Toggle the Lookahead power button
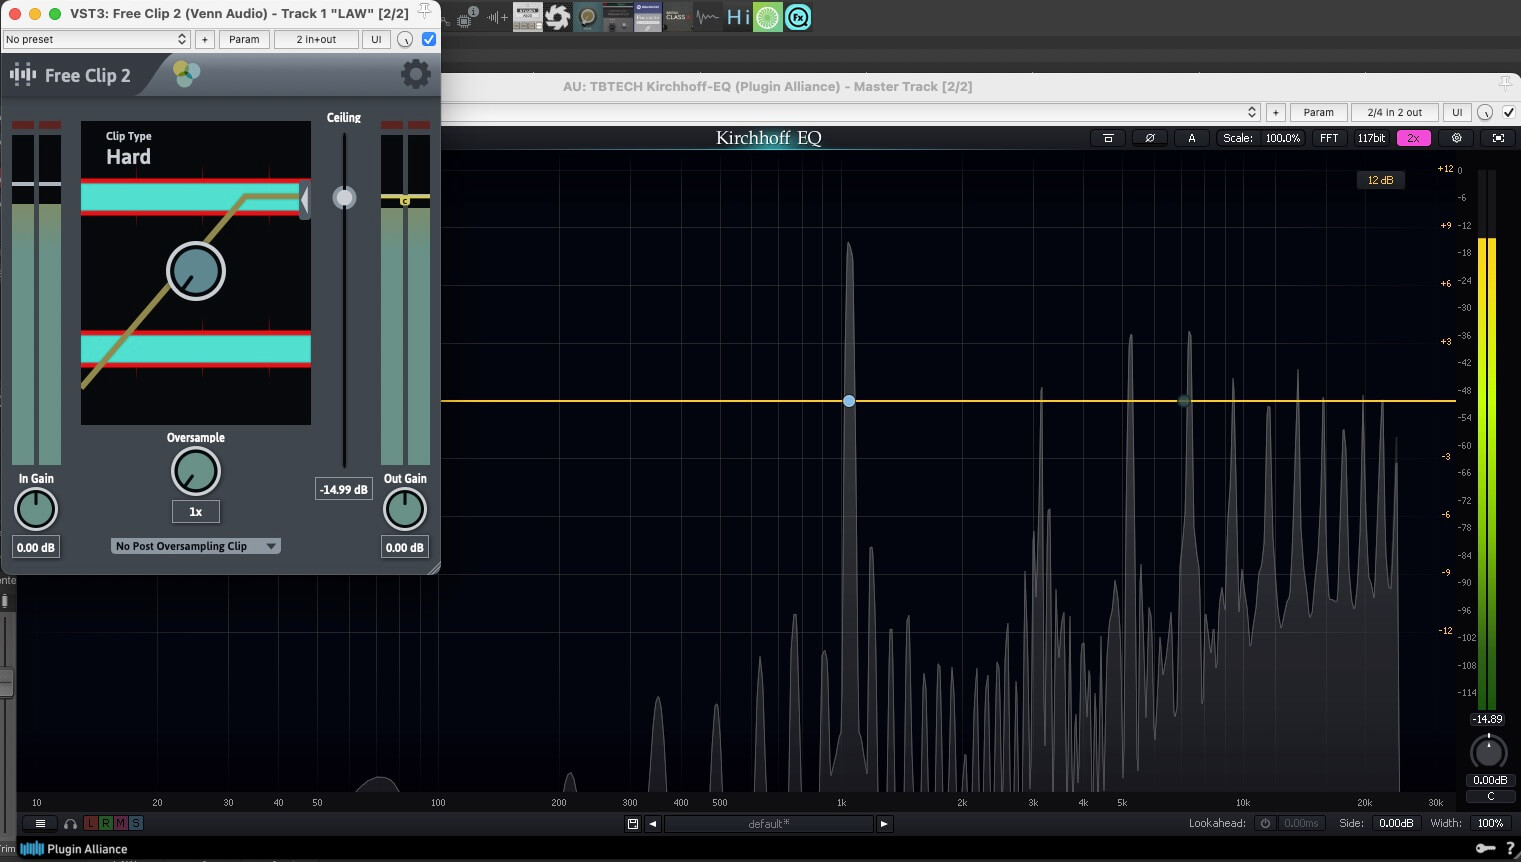 click(x=1264, y=823)
